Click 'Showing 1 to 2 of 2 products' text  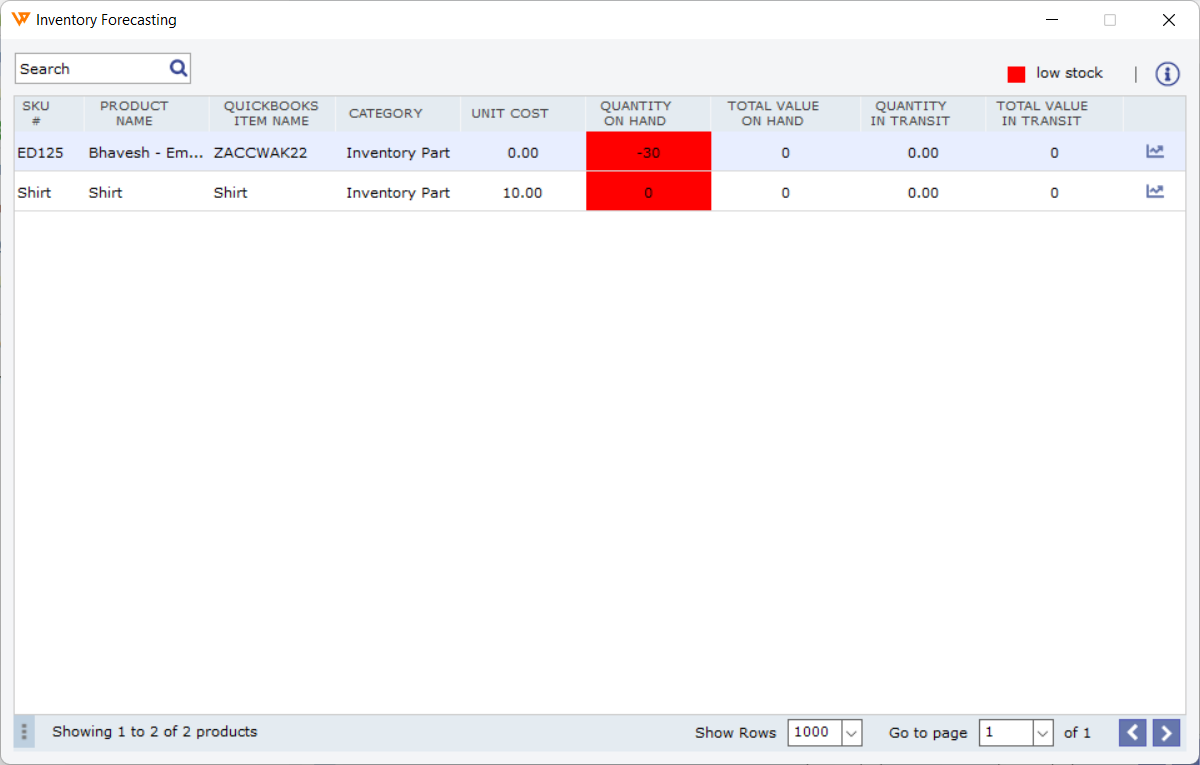[x=155, y=732]
